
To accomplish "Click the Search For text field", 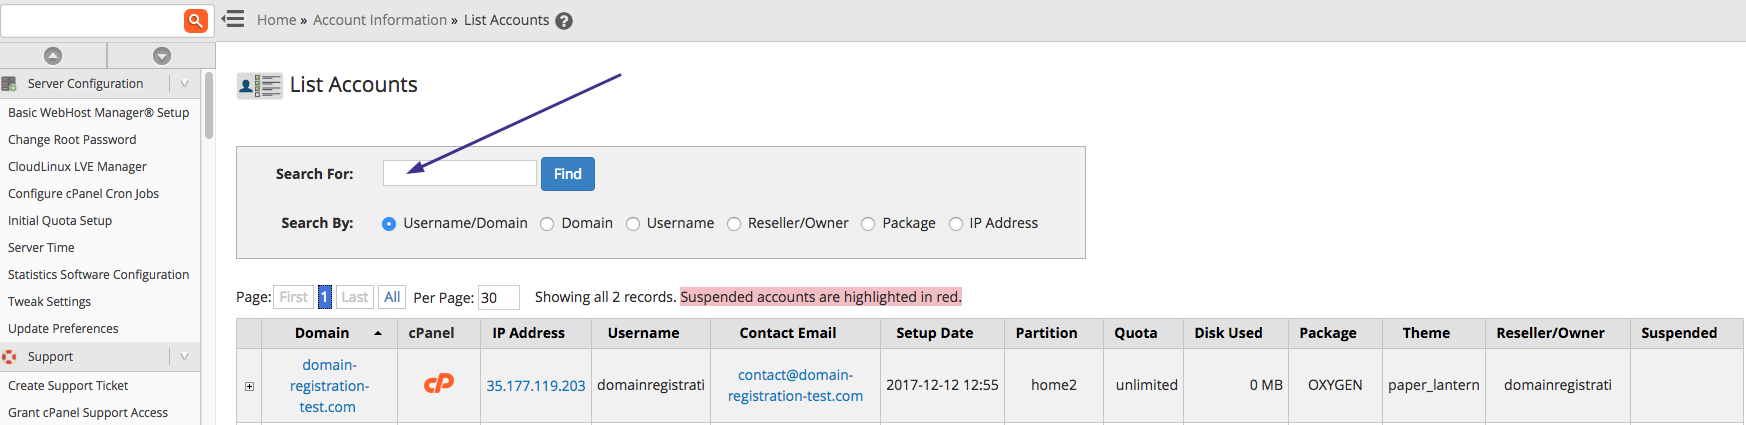I will coord(459,173).
